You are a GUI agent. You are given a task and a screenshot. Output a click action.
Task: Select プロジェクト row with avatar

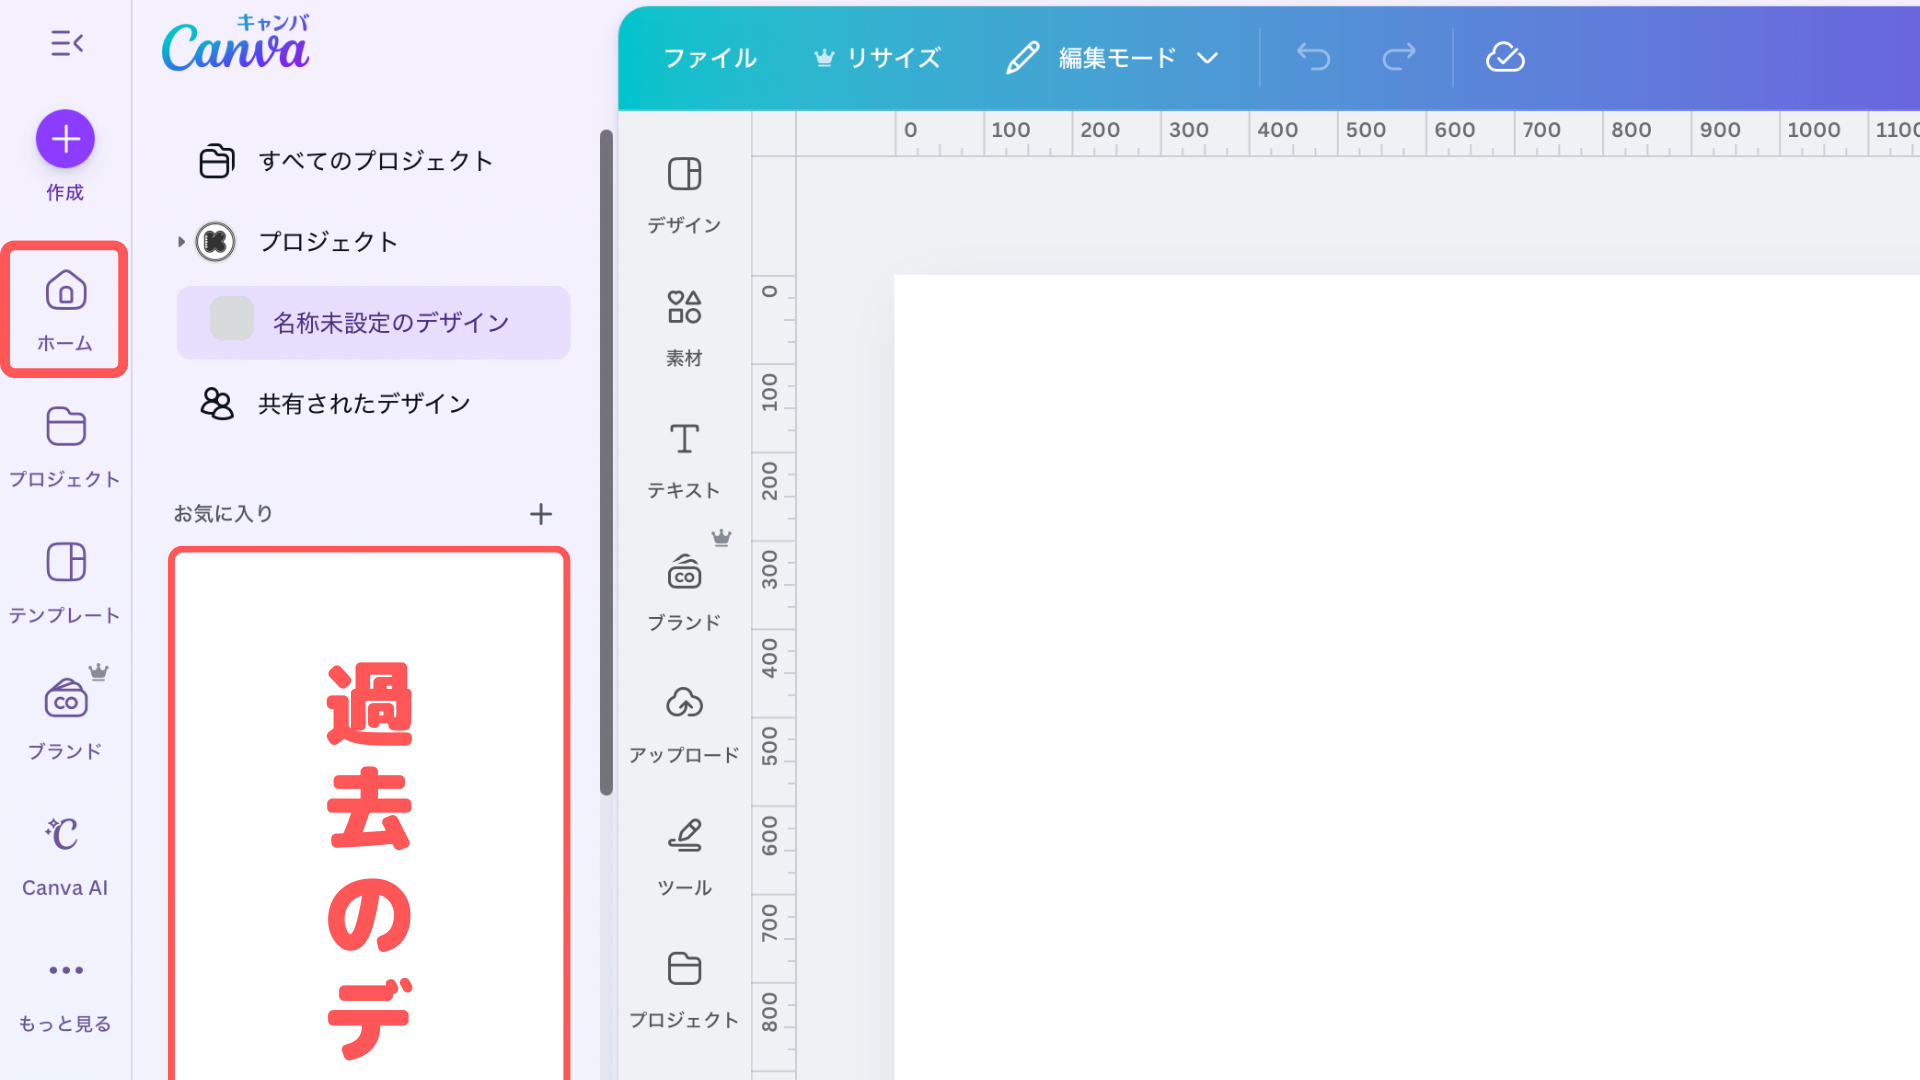click(298, 242)
